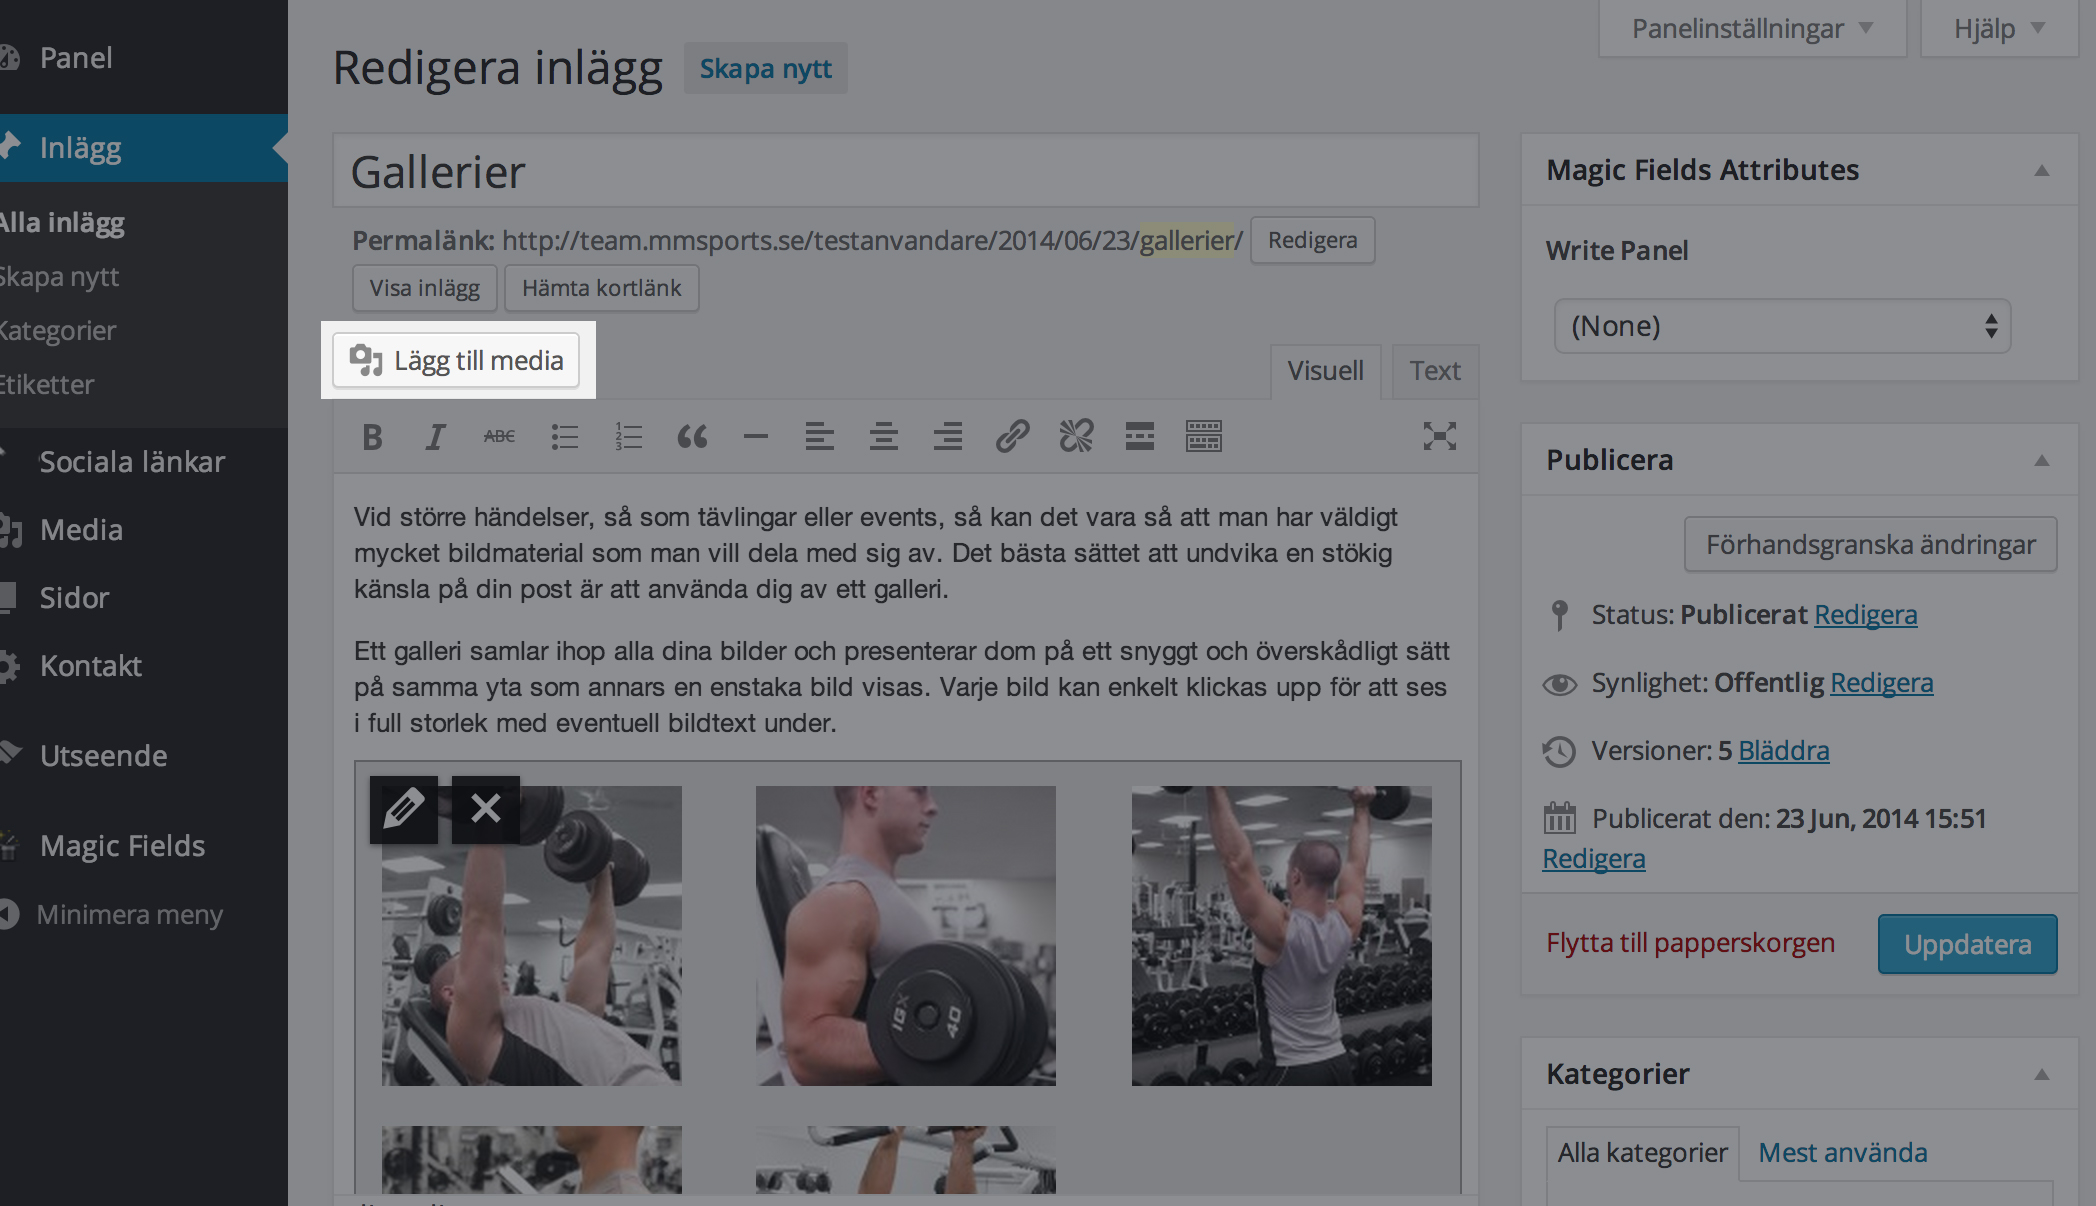Collapse the Magic Fields Attributes box

[2042, 171]
